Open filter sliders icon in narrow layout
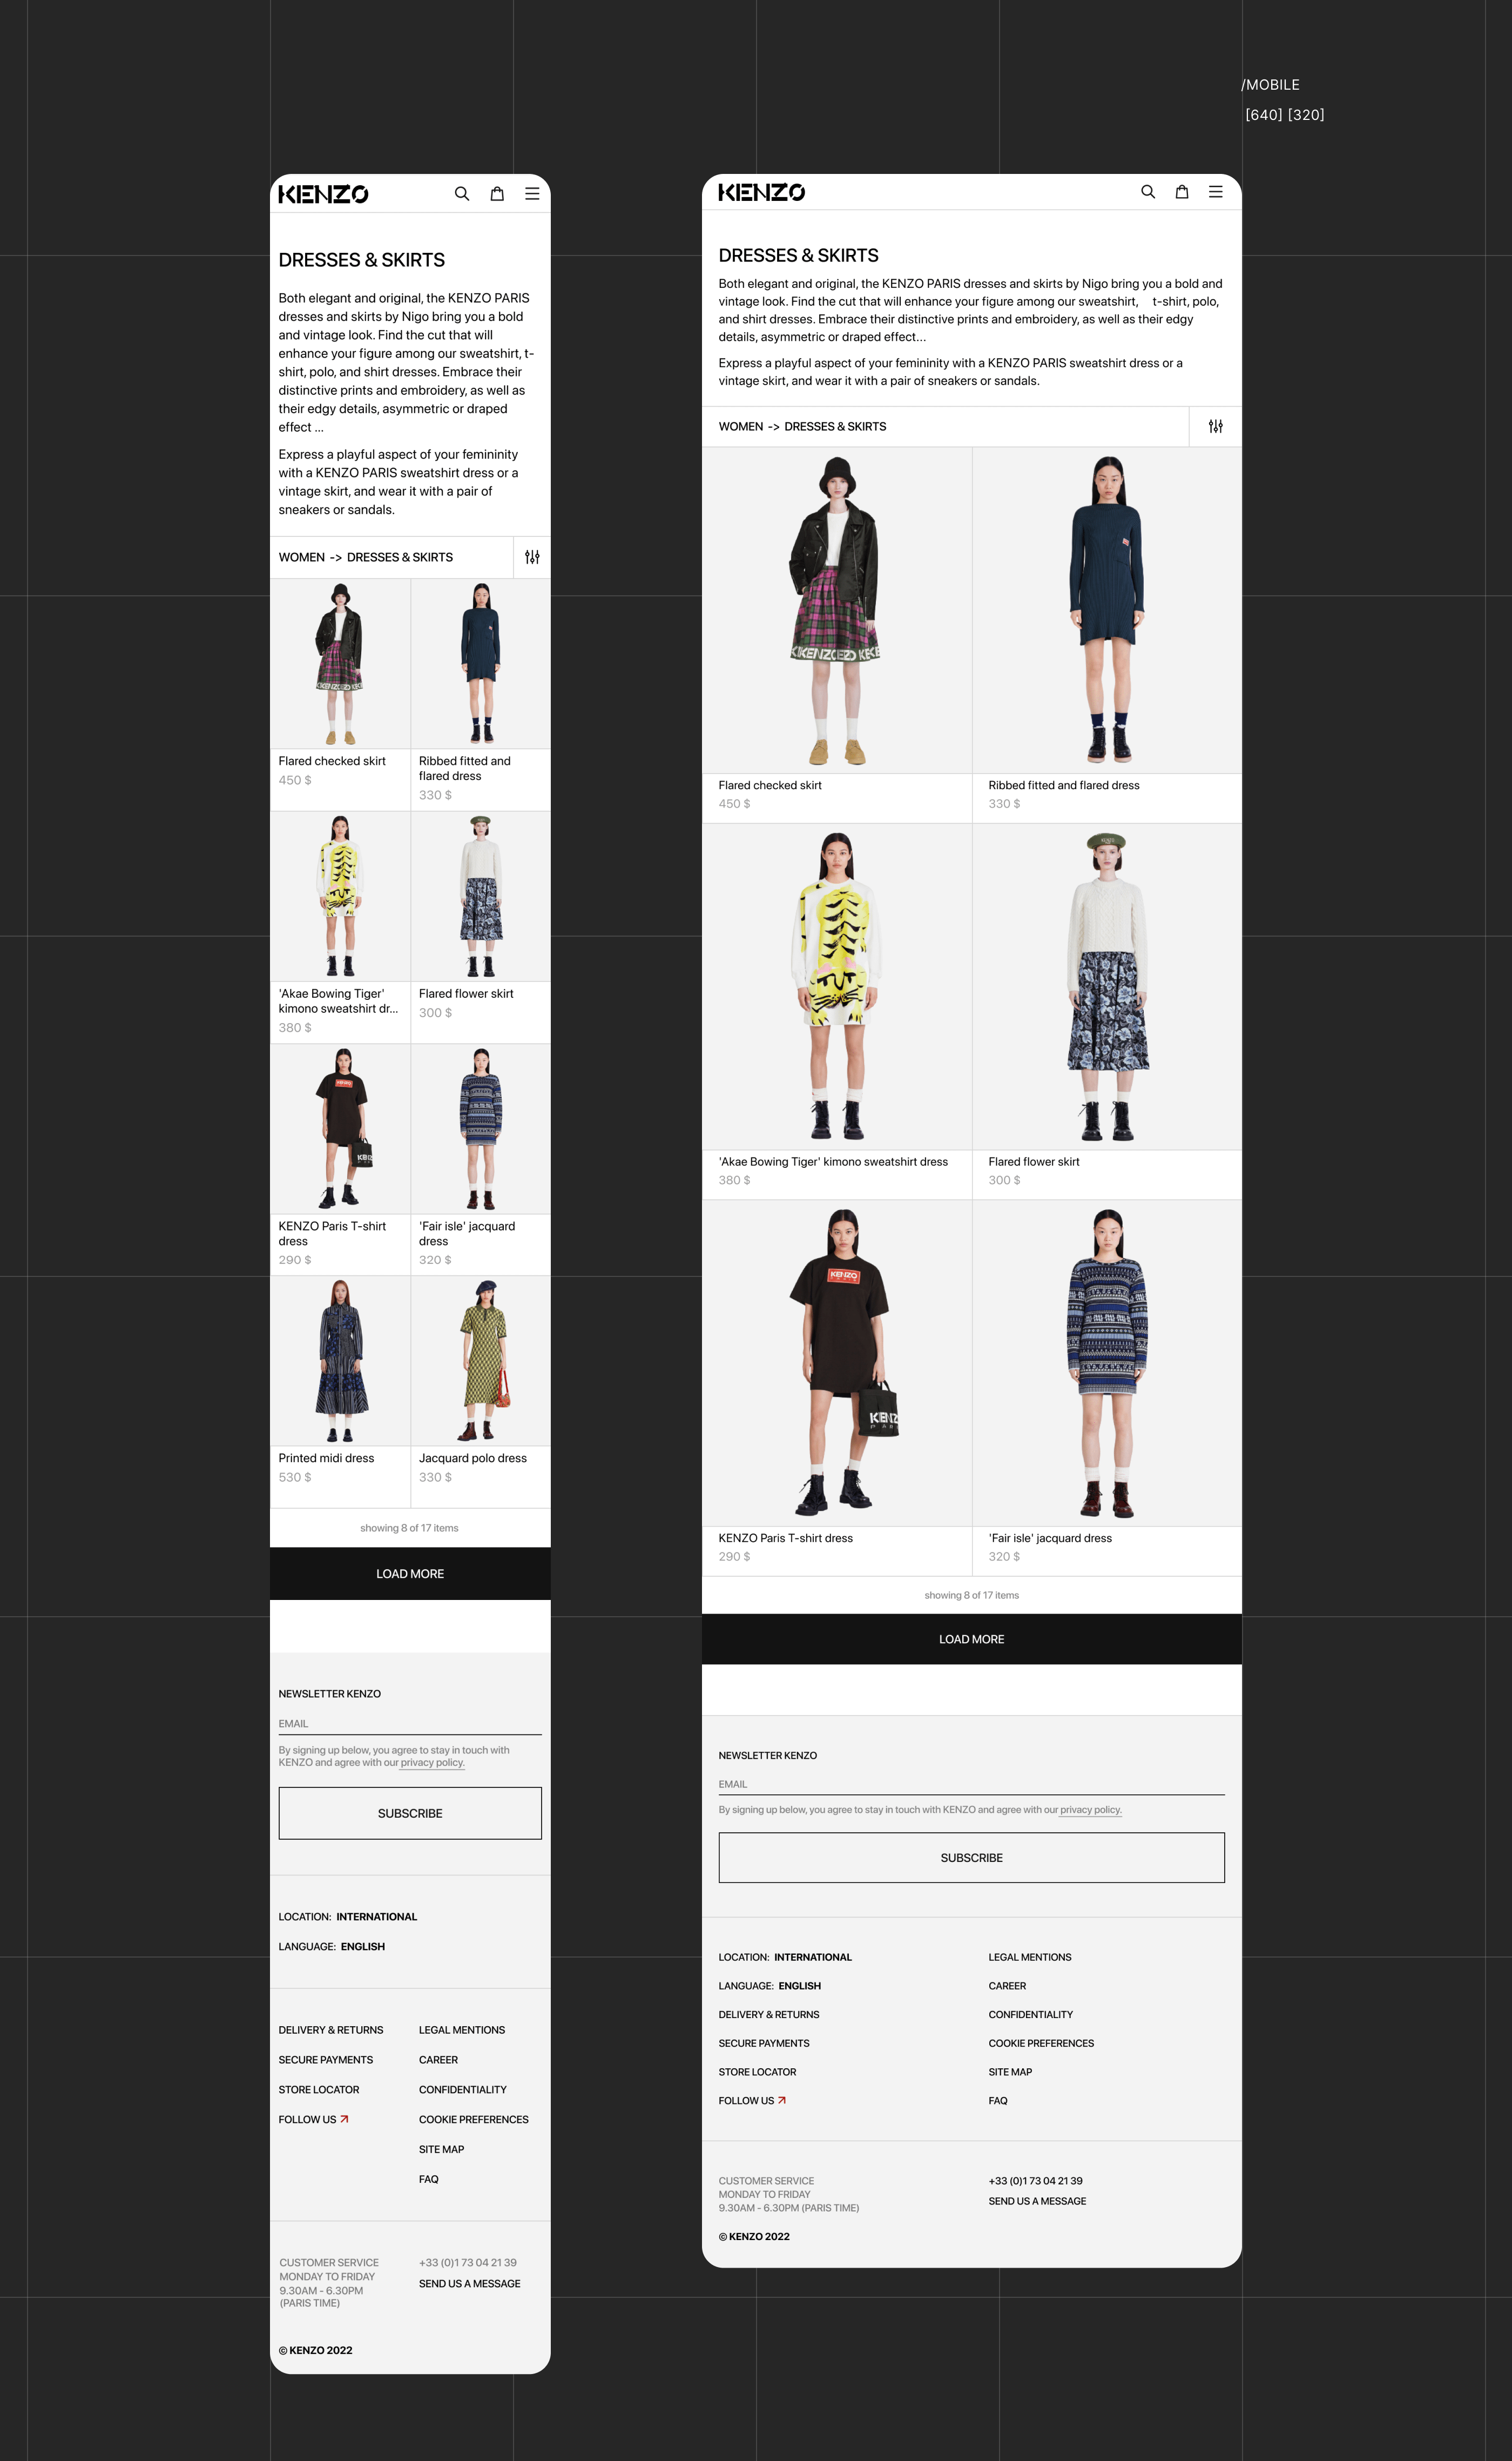Viewport: 1512px width, 2461px height. coord(532,557)
